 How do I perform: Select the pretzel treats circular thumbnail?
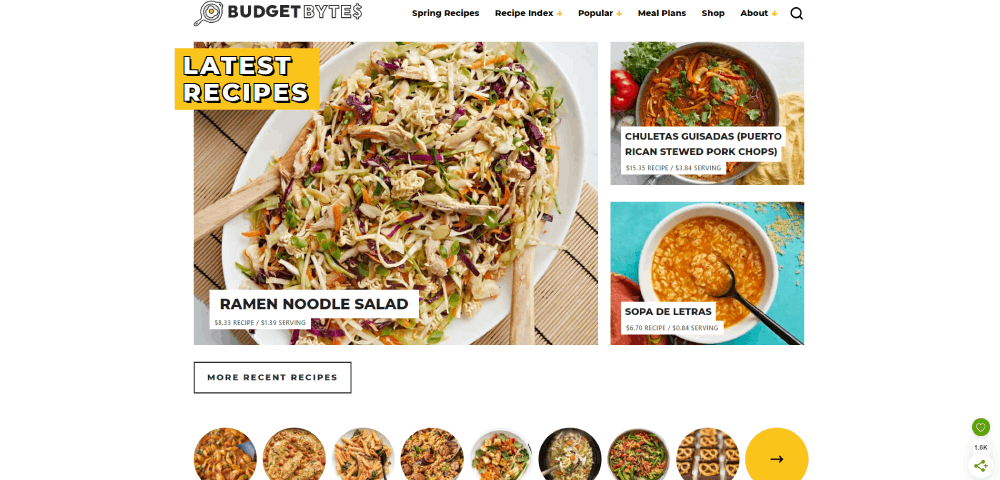pos(707,456)
